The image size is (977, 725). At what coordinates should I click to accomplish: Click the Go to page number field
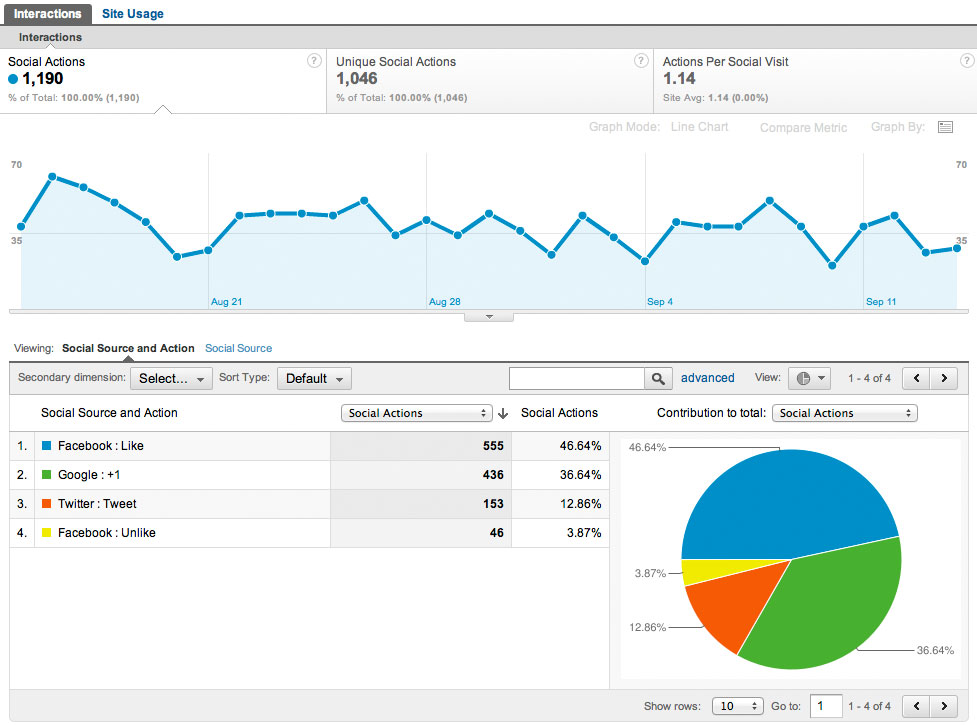[x=826, y=706]
